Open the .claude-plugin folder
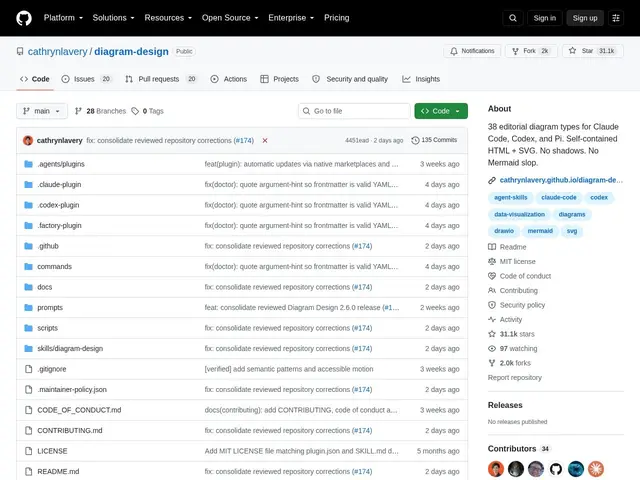 click(59, 184)
